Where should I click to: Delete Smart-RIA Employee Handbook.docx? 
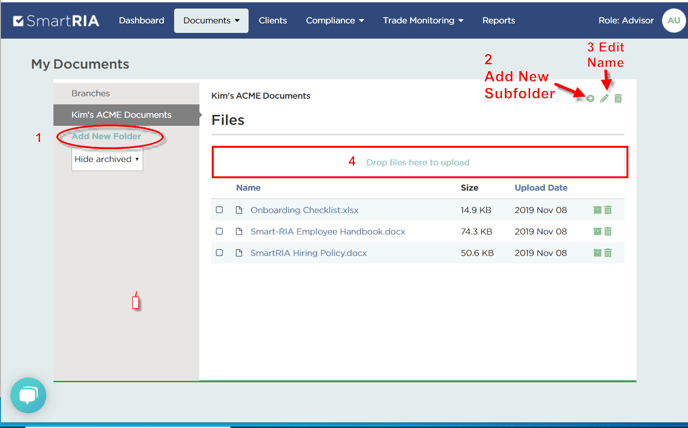click(x=608, y=231)
